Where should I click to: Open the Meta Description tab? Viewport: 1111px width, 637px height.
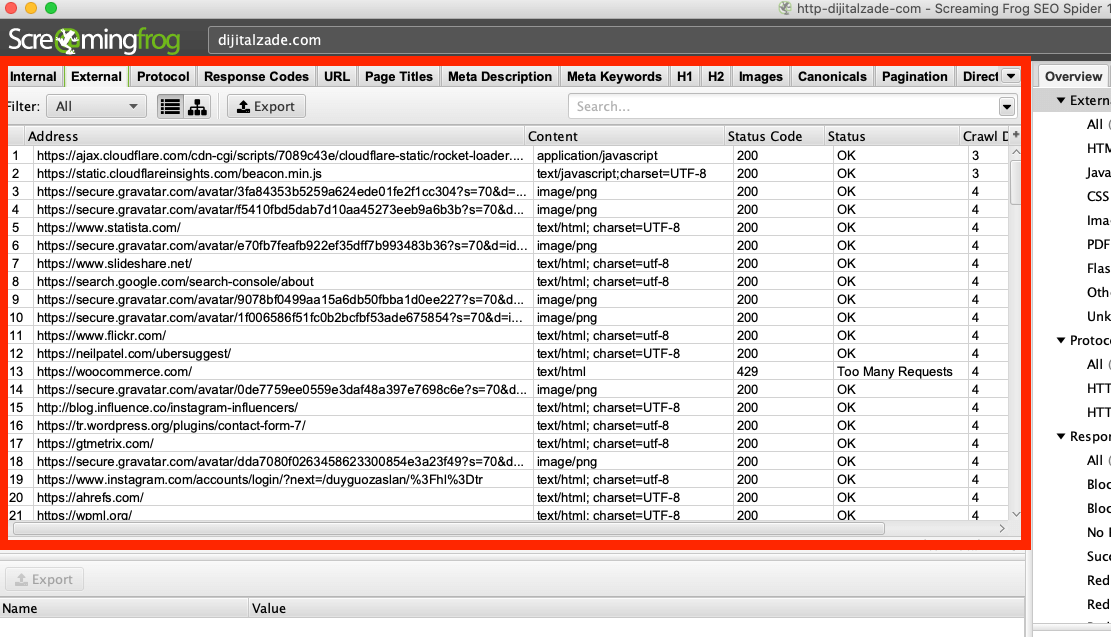pos(500,77)
